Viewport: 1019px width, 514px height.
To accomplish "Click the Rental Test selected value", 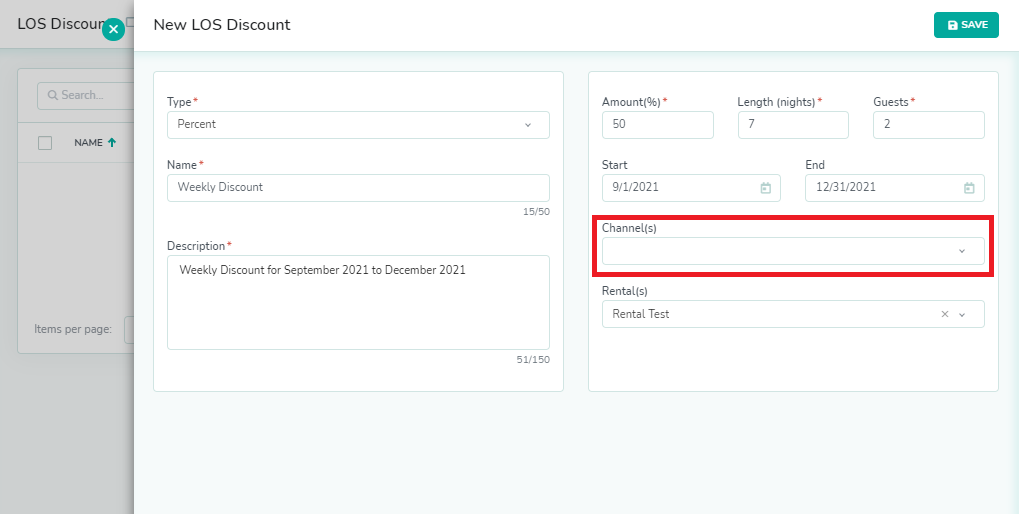I will (x=641, y=314).
